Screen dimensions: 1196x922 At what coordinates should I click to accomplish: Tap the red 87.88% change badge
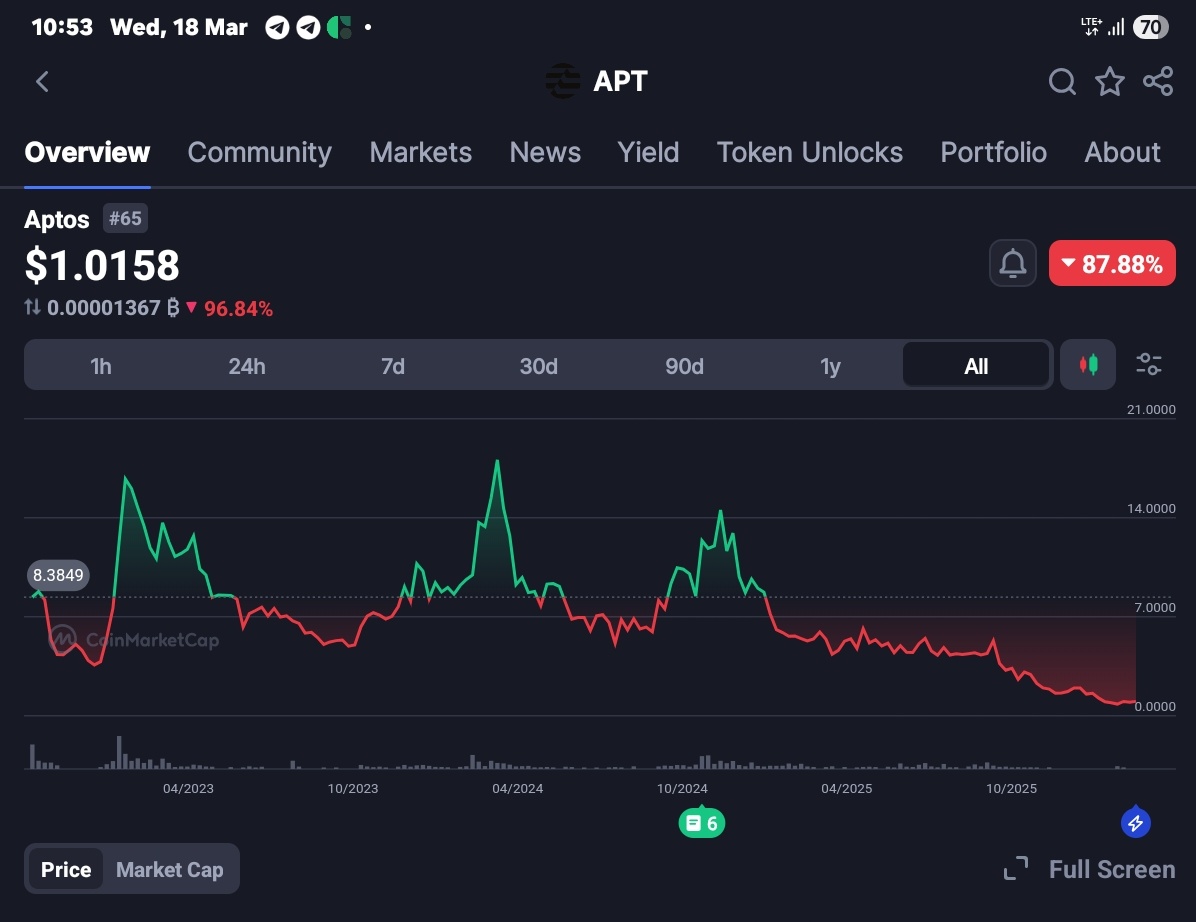pyautogui.click(x=1111, y=263)
